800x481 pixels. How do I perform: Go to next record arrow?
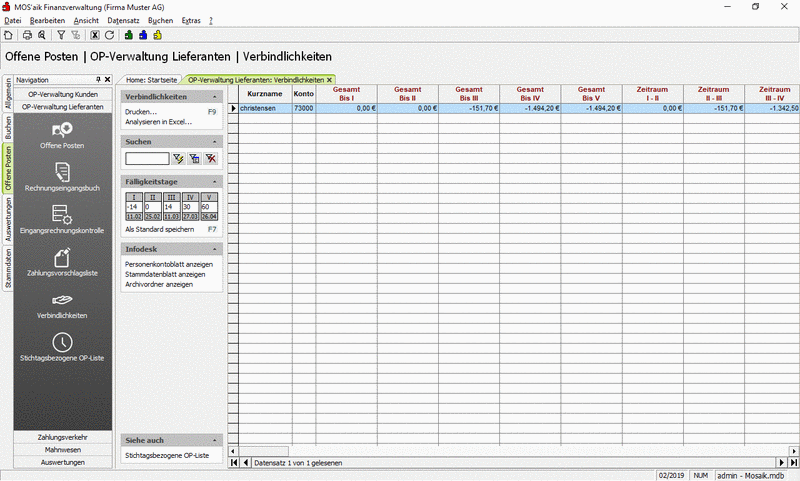click(781, 463)
